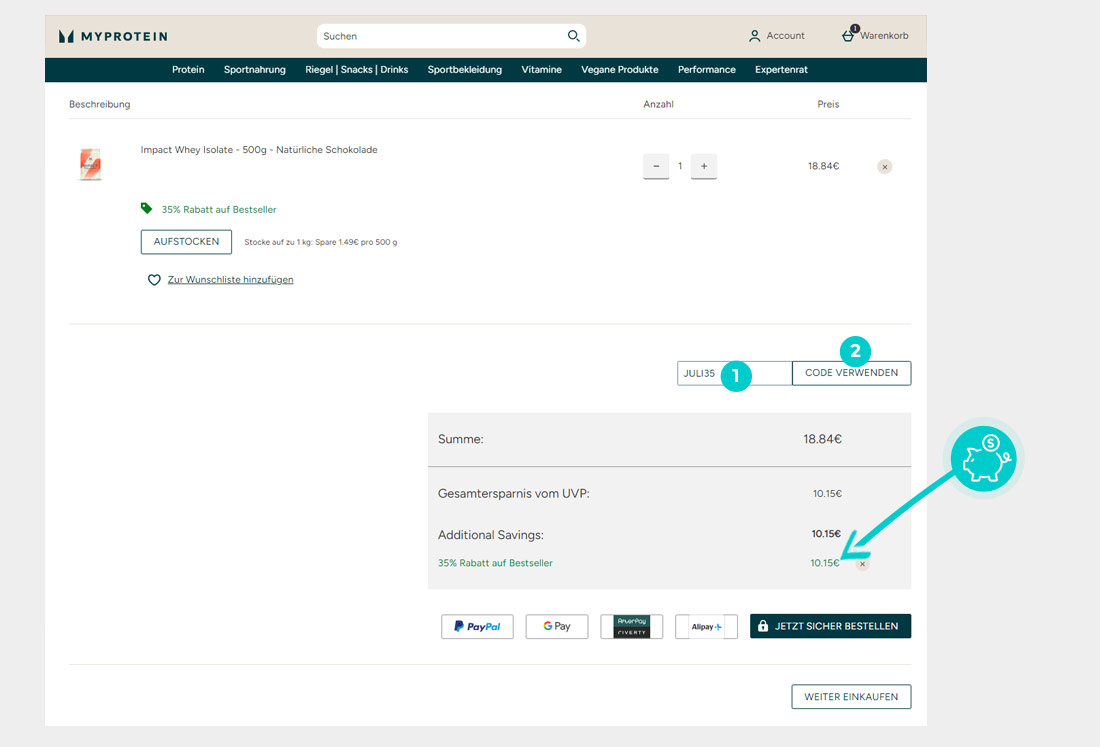The height and width of the screenshot is (747, 1100).
Task: Click the Anzahl column header
Action: point(658,105)
